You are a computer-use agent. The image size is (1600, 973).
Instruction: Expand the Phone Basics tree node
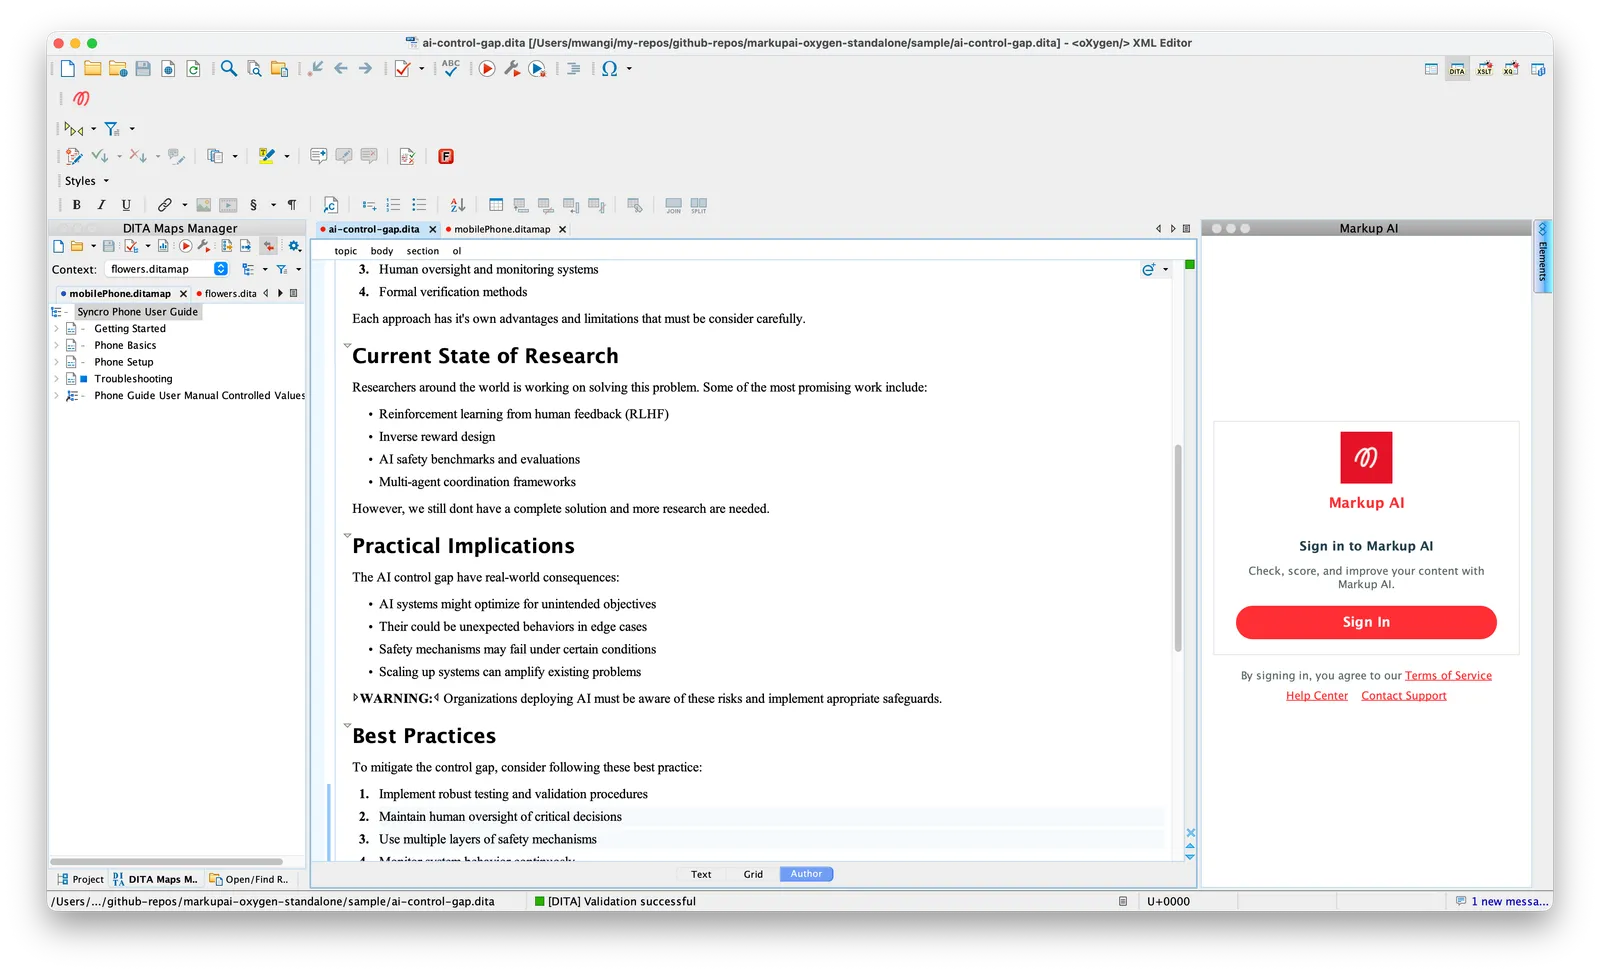[x=56, y=345]
